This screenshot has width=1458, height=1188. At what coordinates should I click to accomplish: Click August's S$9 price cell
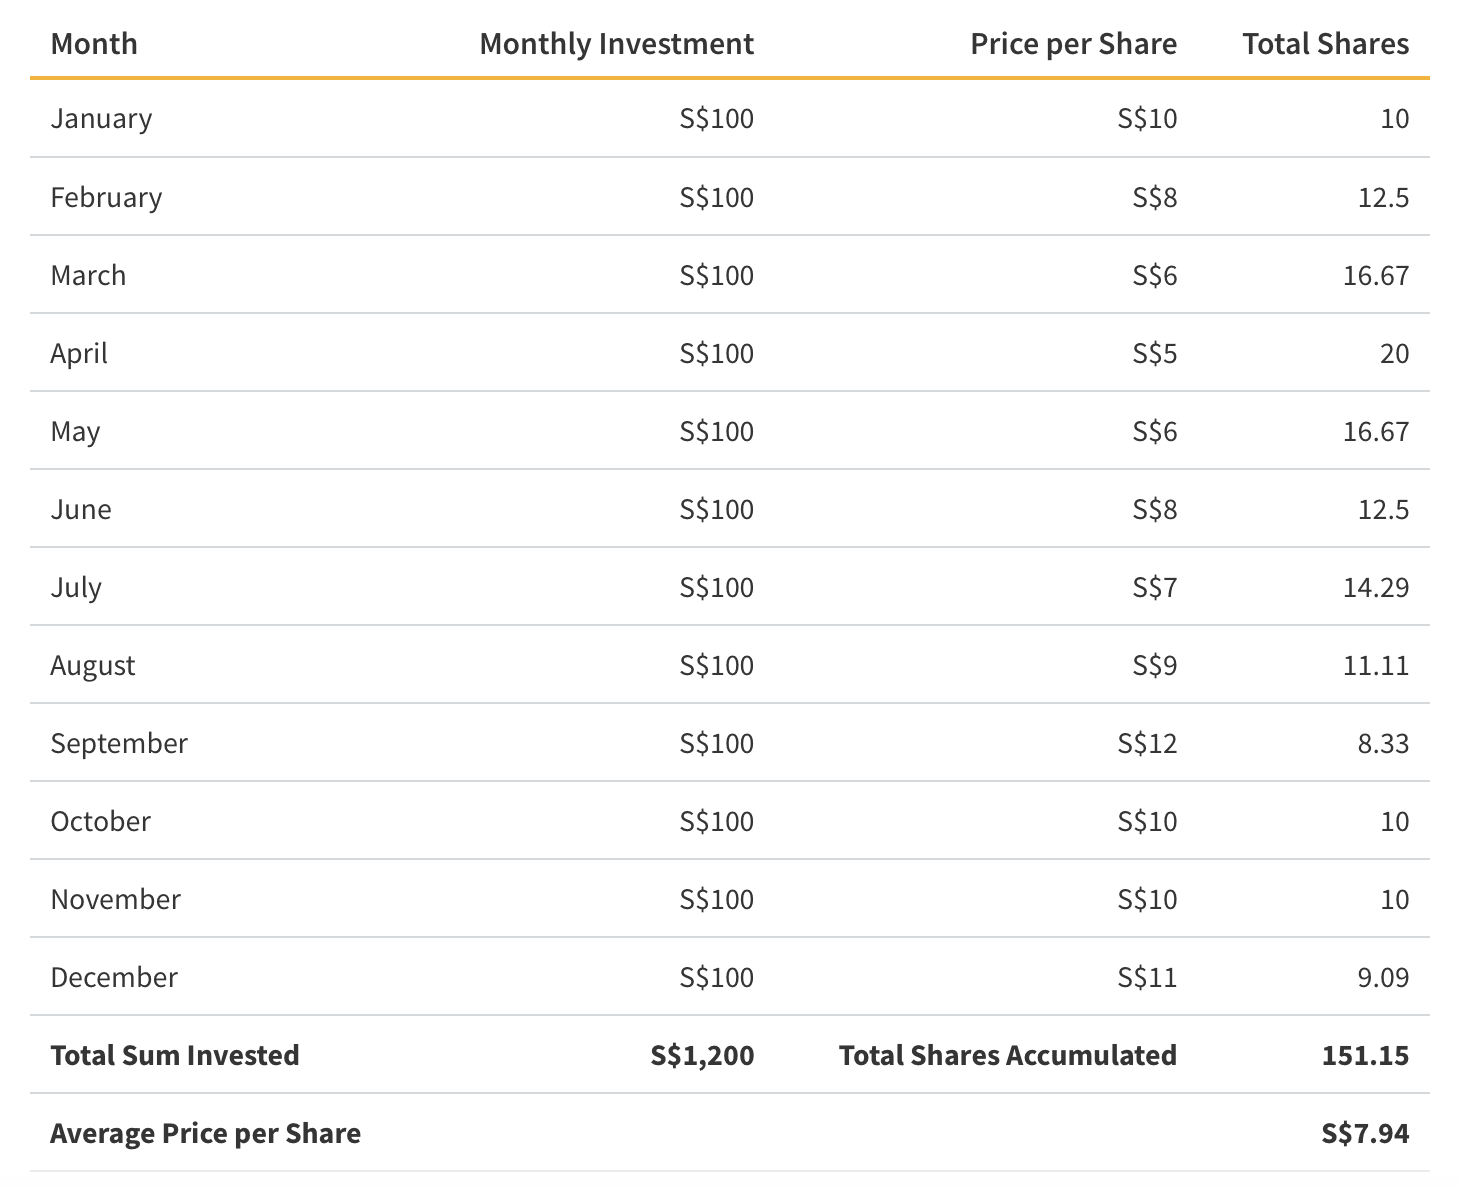pos(1154,665)
